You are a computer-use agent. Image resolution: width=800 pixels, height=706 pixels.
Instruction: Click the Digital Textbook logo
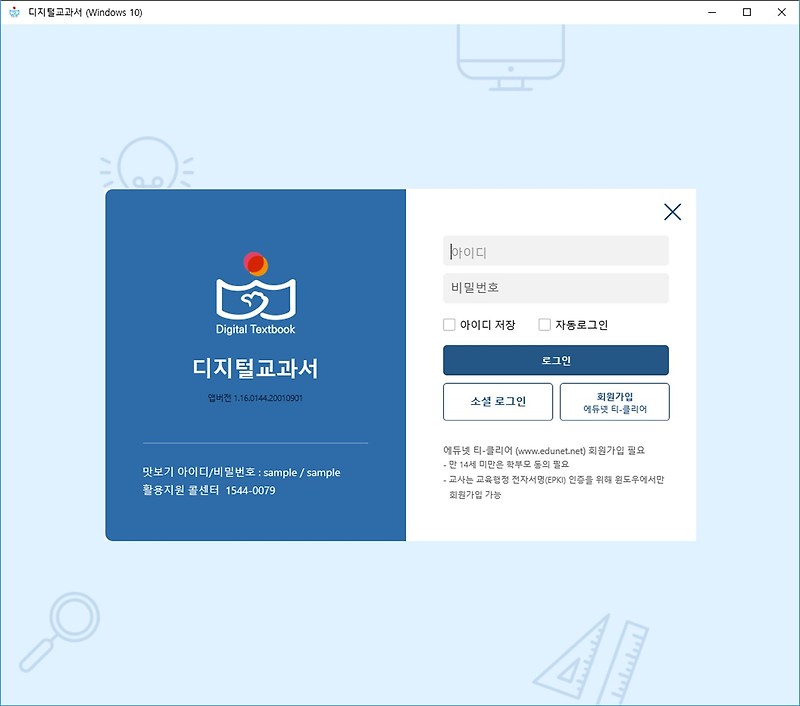pos(256,293)
